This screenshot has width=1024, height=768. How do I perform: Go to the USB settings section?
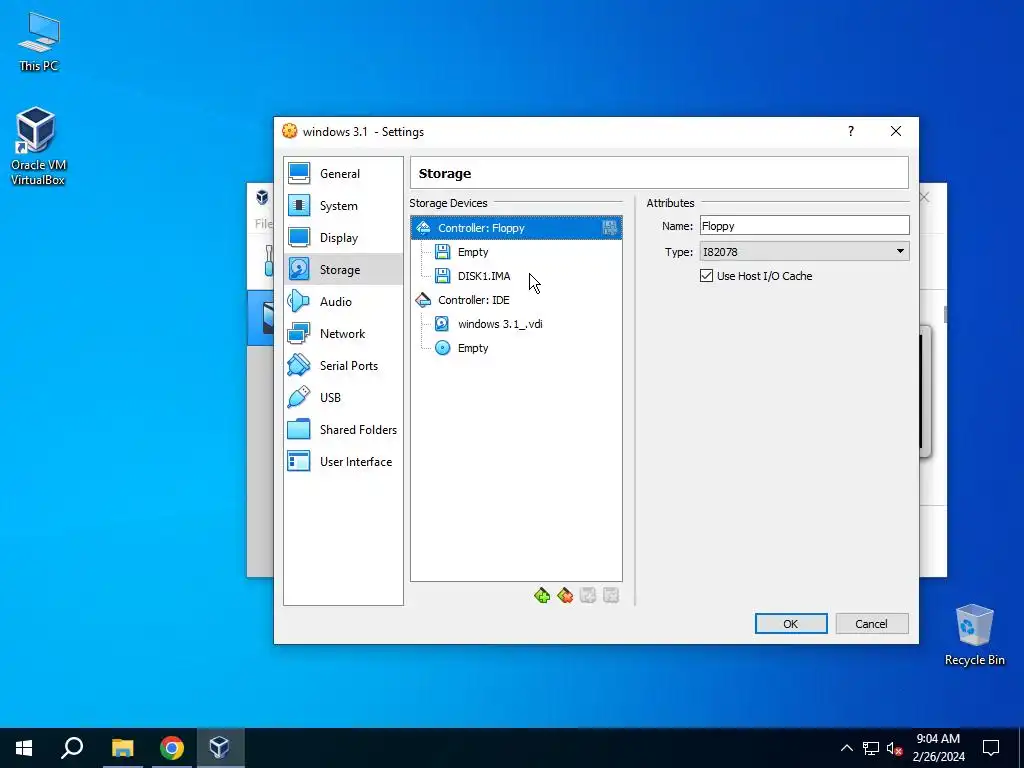tap(343, 398)
